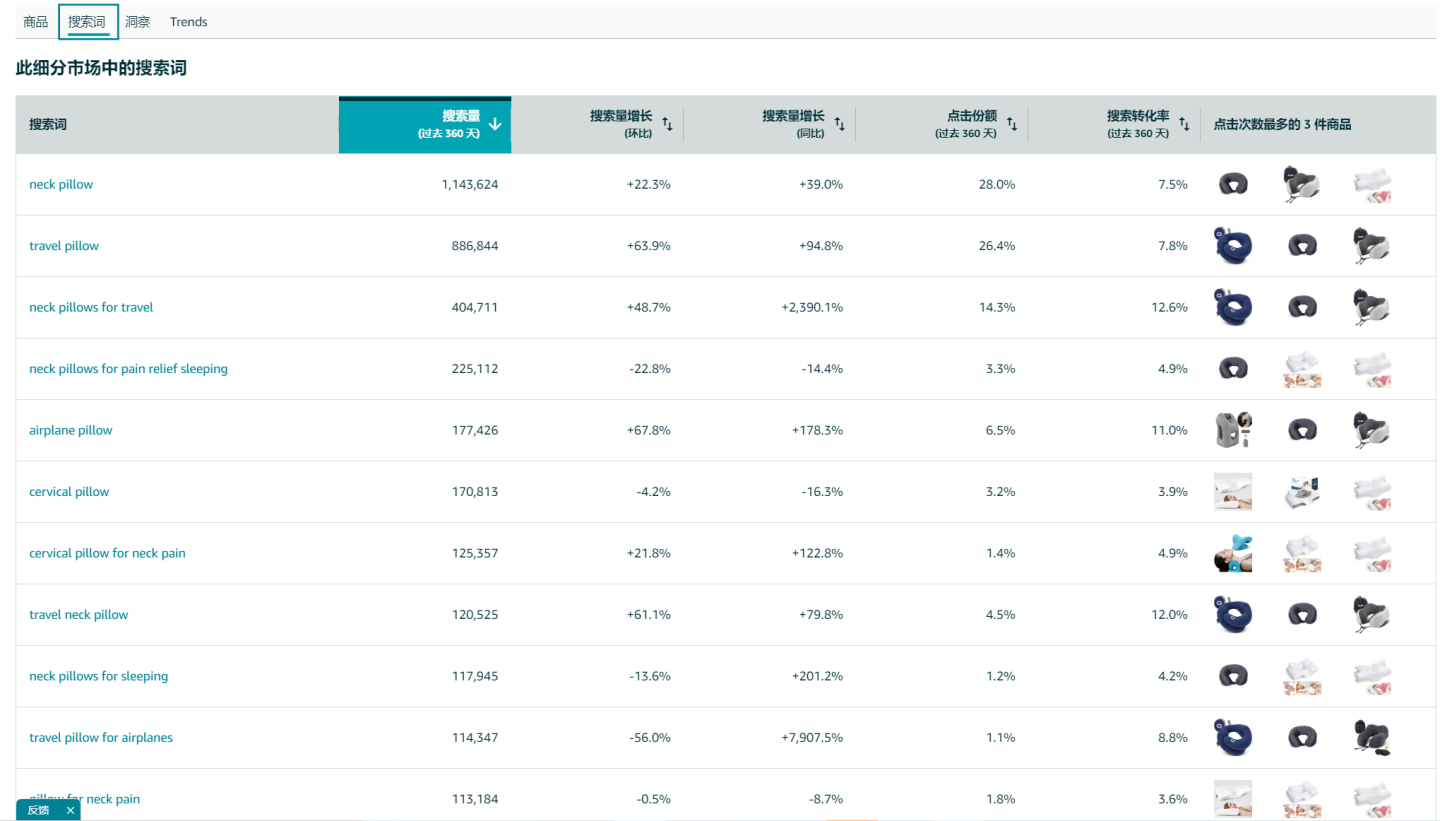Image resolution: width=1440 pixels, height=821 pixels.
Task: Click first product thumbnail in neck pillow row
Action: pyautogui.click(x=1233, y=184)
